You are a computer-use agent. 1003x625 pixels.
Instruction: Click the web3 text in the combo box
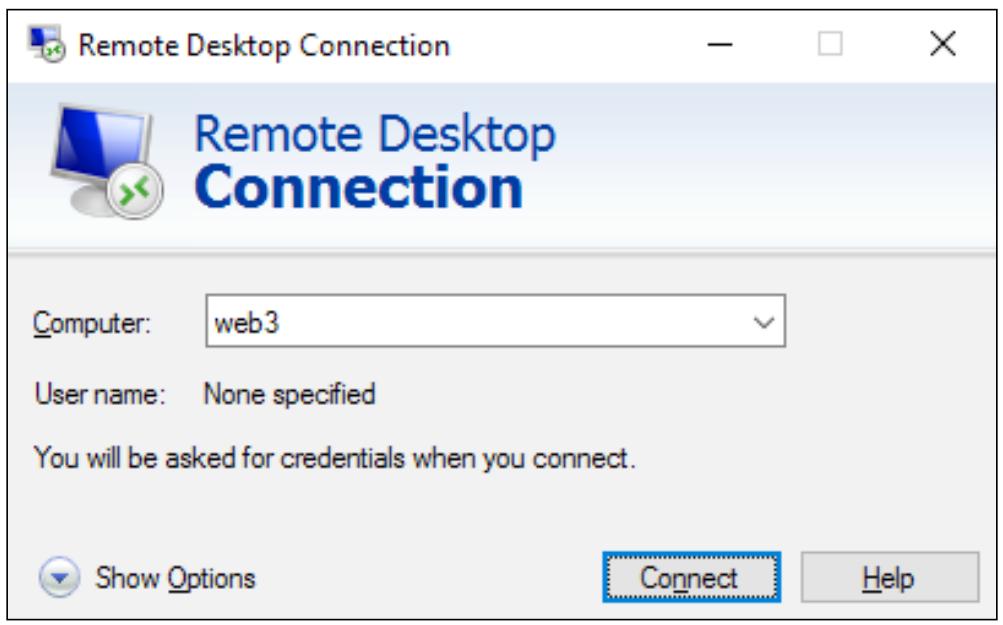tap(247, 323)
